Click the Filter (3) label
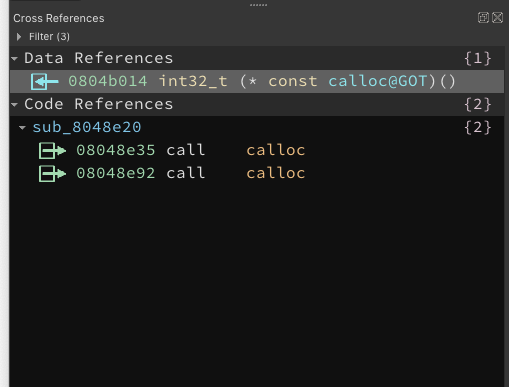The image size is (509, 387). [49, 37]
